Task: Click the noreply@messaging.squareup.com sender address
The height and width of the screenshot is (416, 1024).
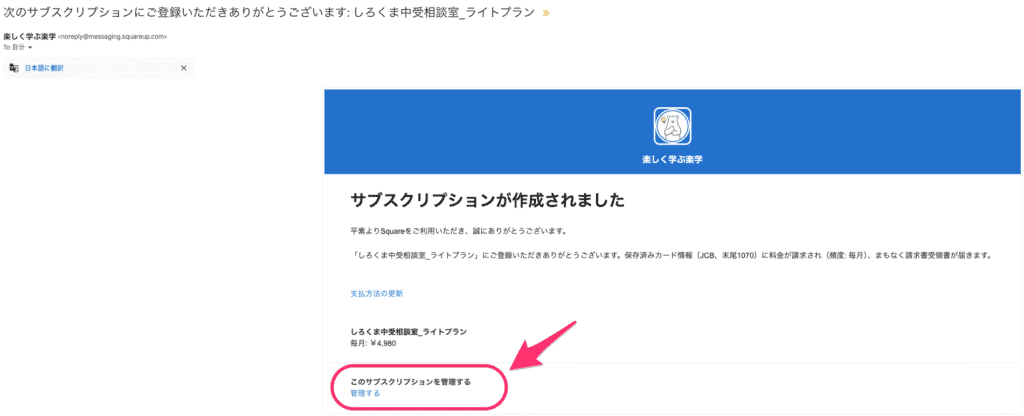Action: tap(113, 37)
